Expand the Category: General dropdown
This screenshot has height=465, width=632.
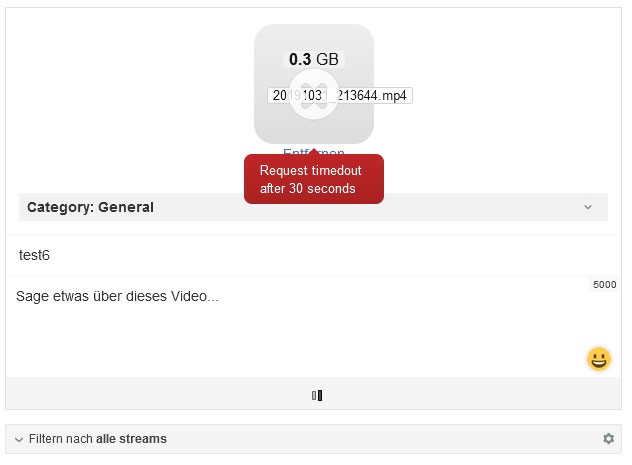coord(587,207)
